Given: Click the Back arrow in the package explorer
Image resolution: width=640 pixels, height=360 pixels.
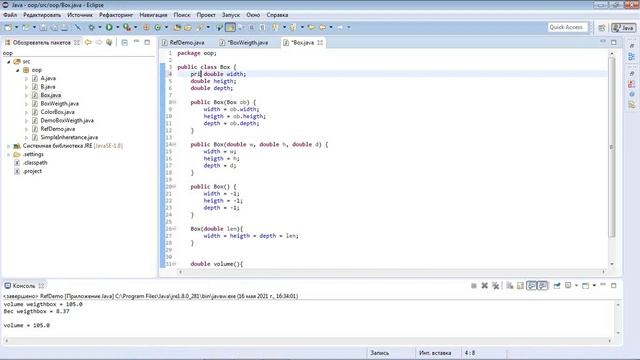Looking at the screenshot, I should 88,42.
